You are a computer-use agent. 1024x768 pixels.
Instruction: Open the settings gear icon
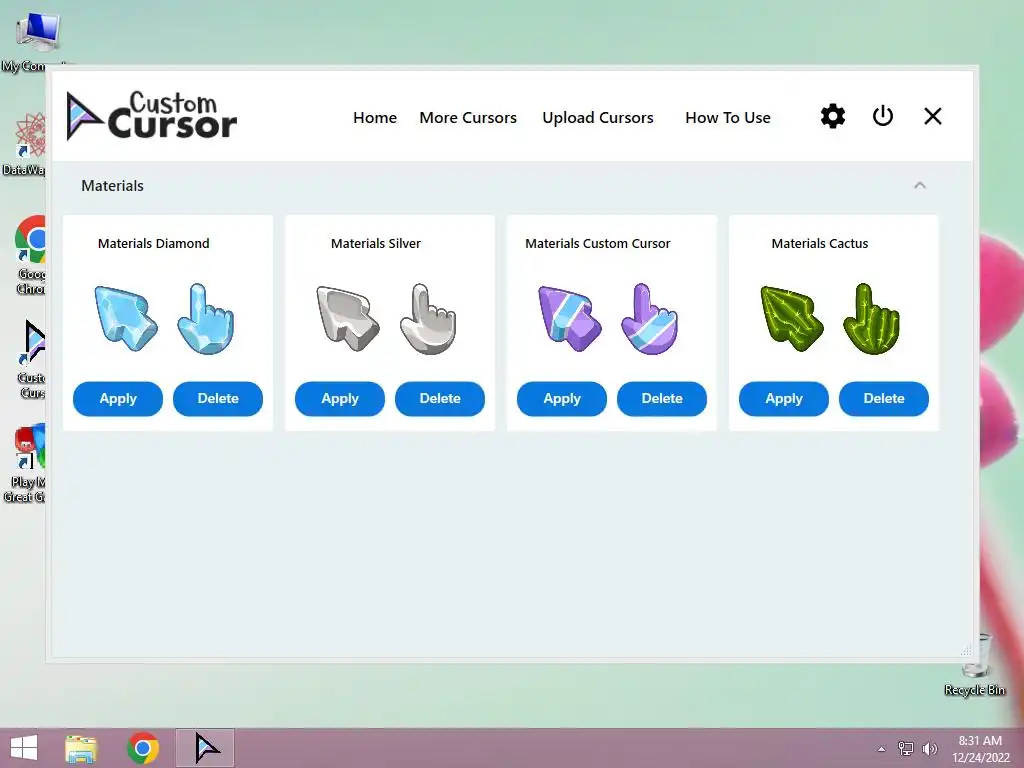833,116
